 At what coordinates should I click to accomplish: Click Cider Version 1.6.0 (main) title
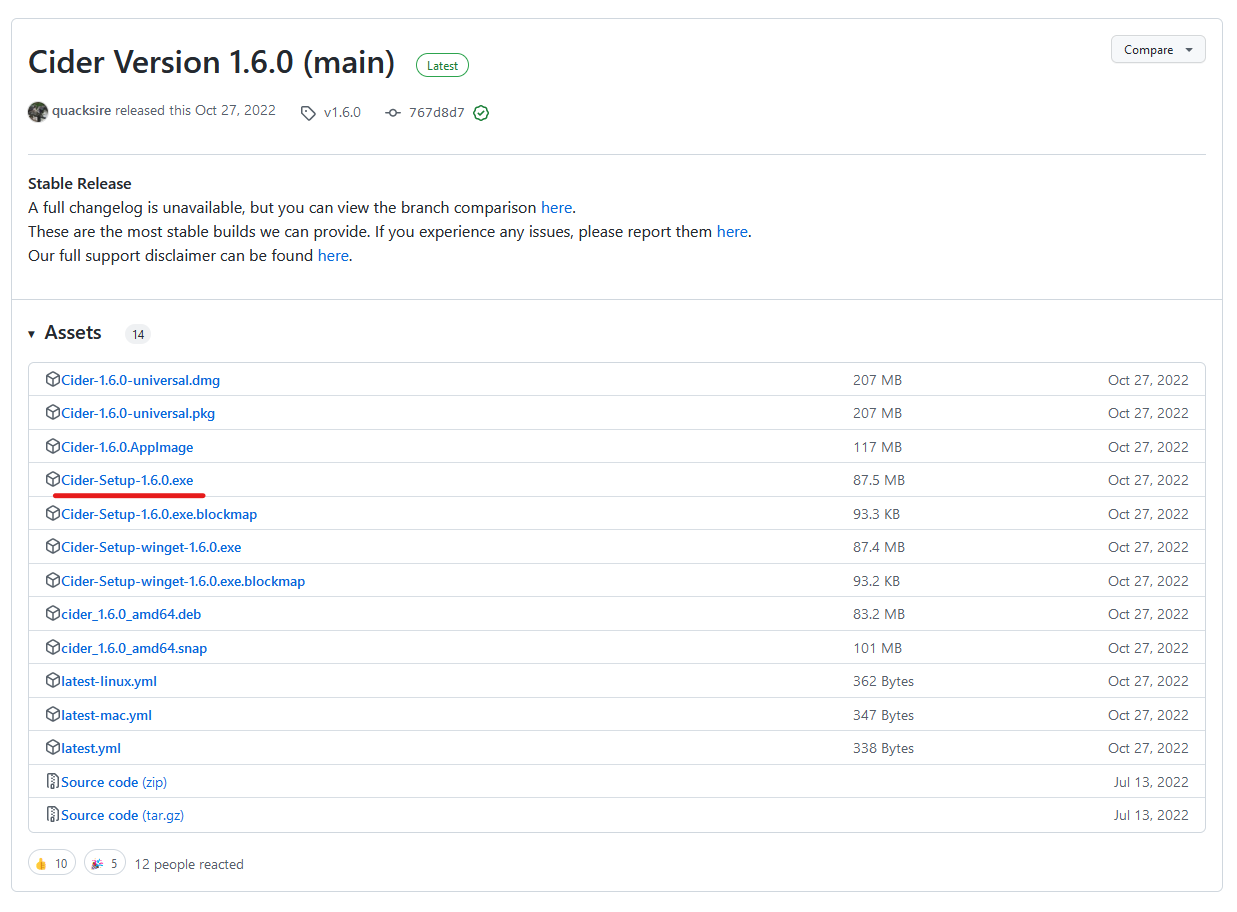(212, 62)
